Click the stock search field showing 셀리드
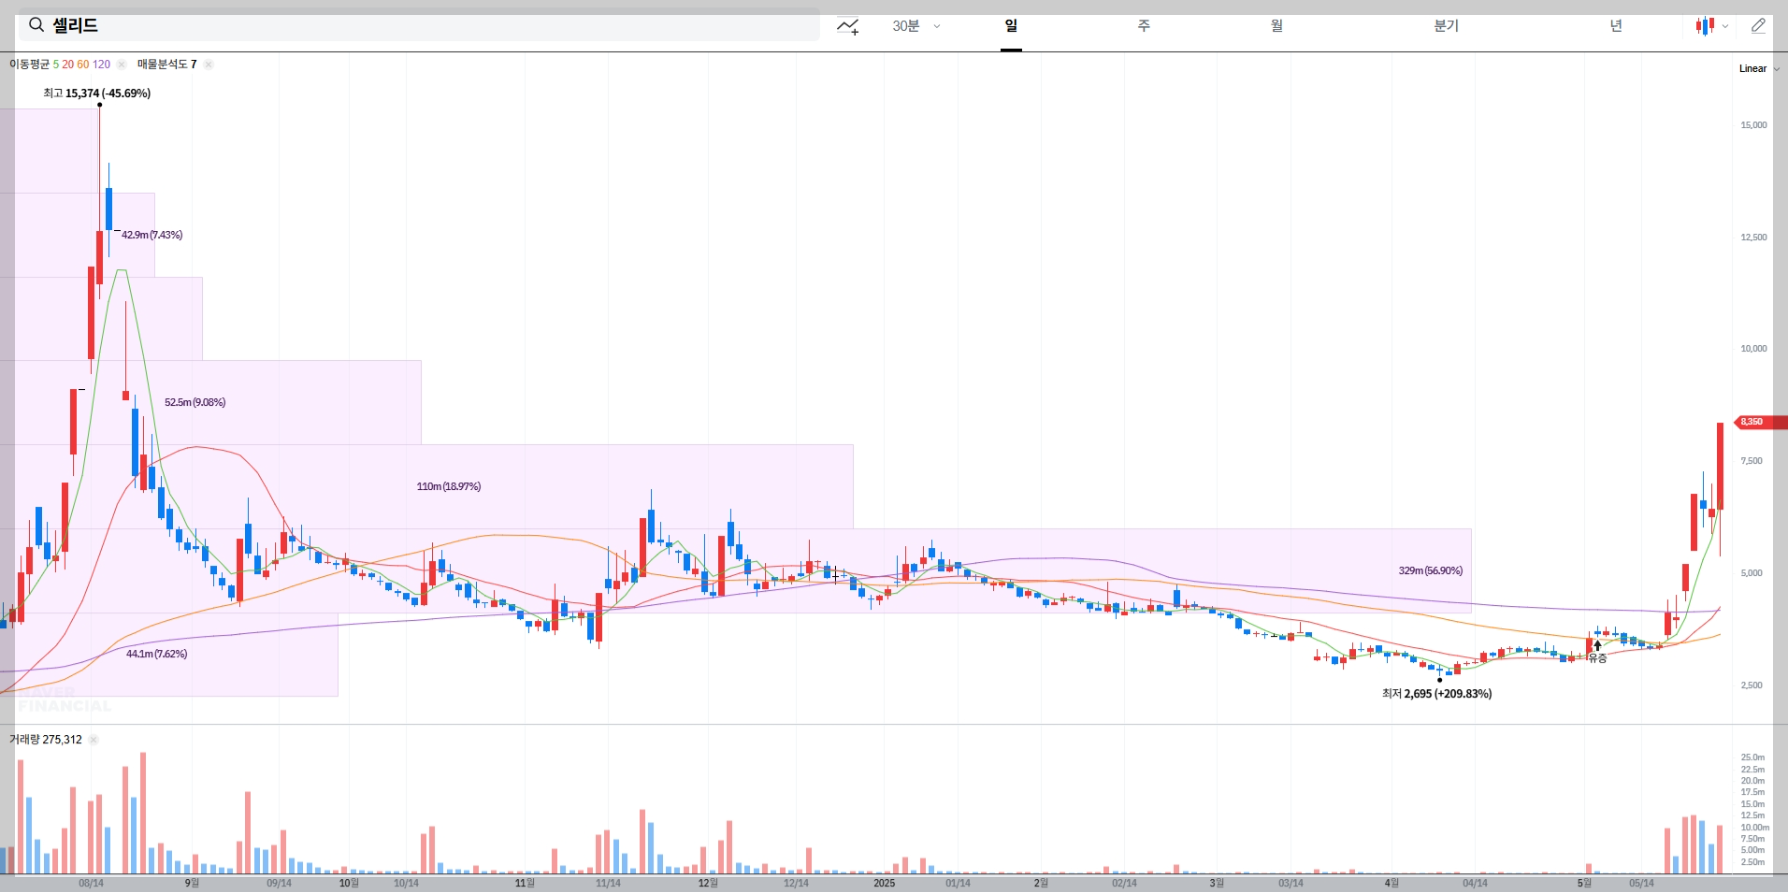The height and width of the screenshot is (892, 1788). pos(419,25)
